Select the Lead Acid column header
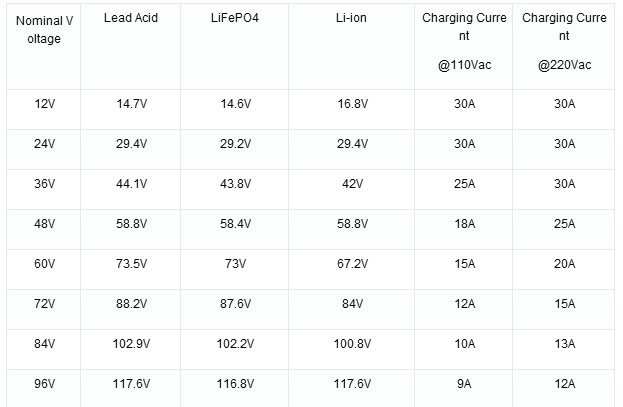 (x=131, y=47)
